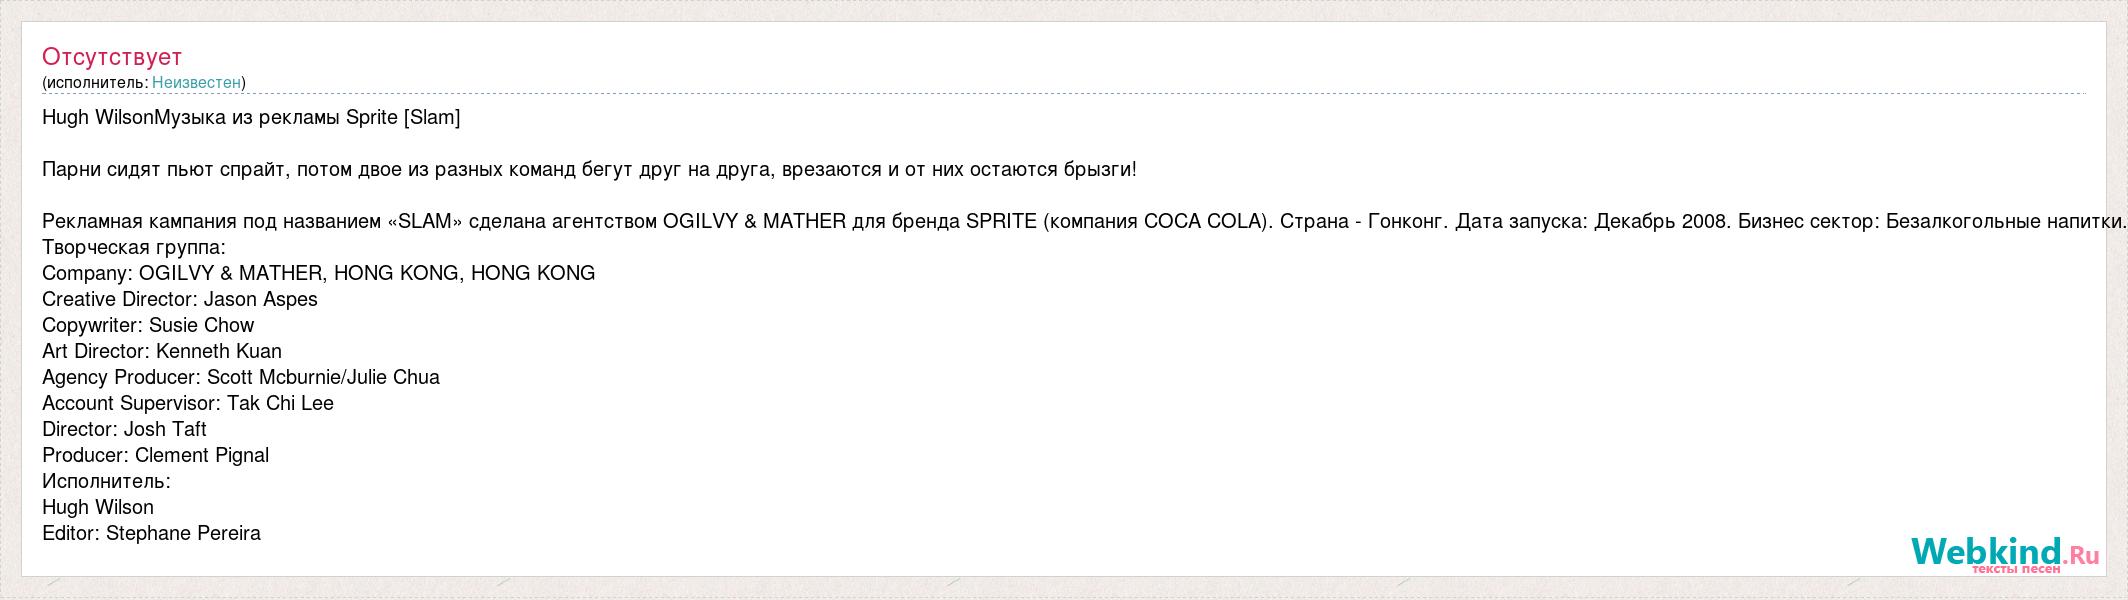Click the 'Hugh WilsonМузыка из рекламы Sprite' line
Image resolution: width=2128 pixels, height=600 pixels.
(x=251, y=118)
